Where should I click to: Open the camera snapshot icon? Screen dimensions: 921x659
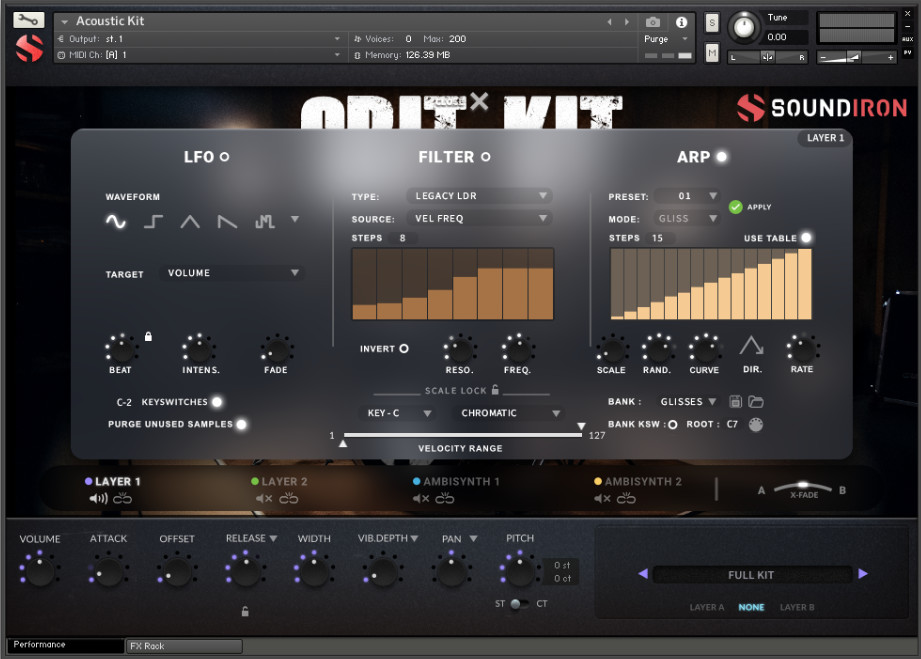[x=653, y=22]
